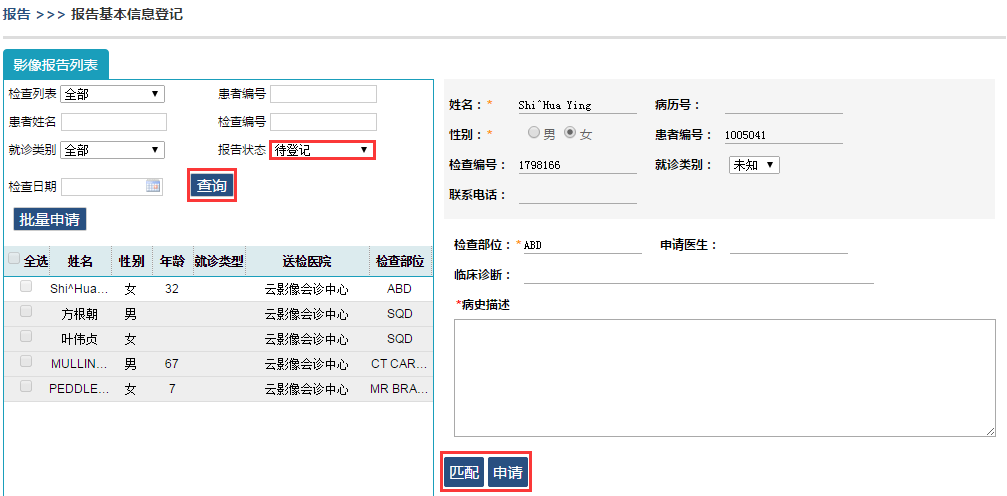Click the 查询 search button
Image resolution: width=1007 pixels, height=496 pixels.
212,186
